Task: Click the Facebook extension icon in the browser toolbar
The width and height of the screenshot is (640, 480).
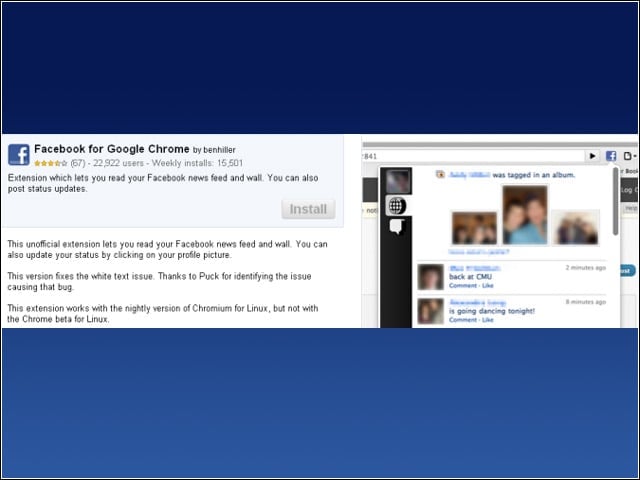Action: click(x=611, y=156)
